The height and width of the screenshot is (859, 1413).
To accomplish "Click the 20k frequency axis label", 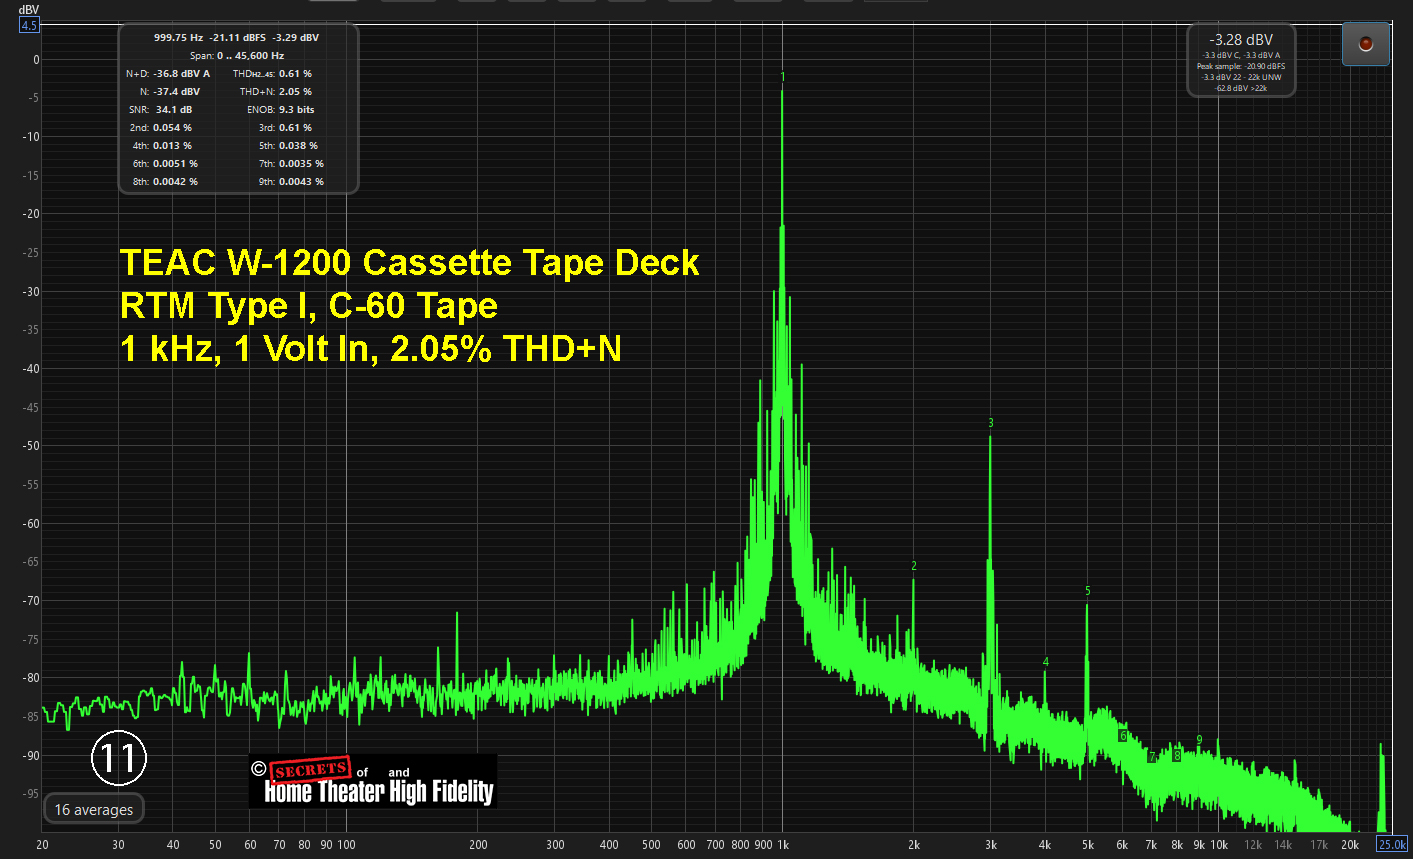I will [1350, 845].
